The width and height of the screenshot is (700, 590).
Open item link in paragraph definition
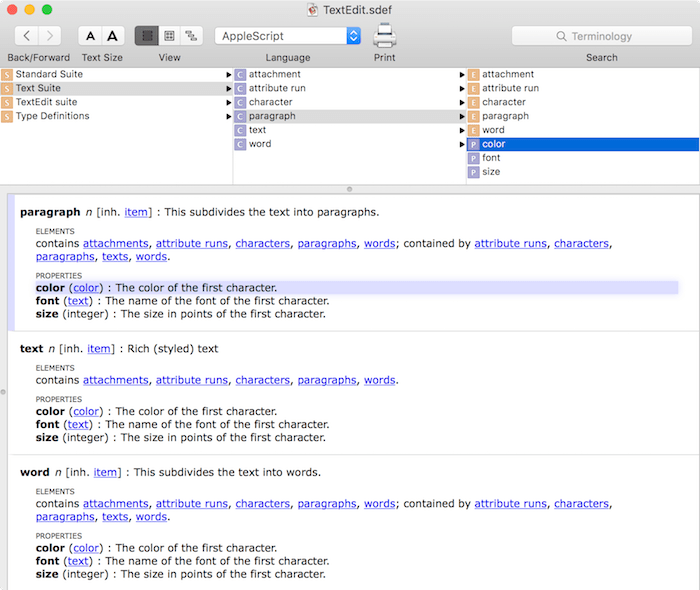[x=136, y=212]
